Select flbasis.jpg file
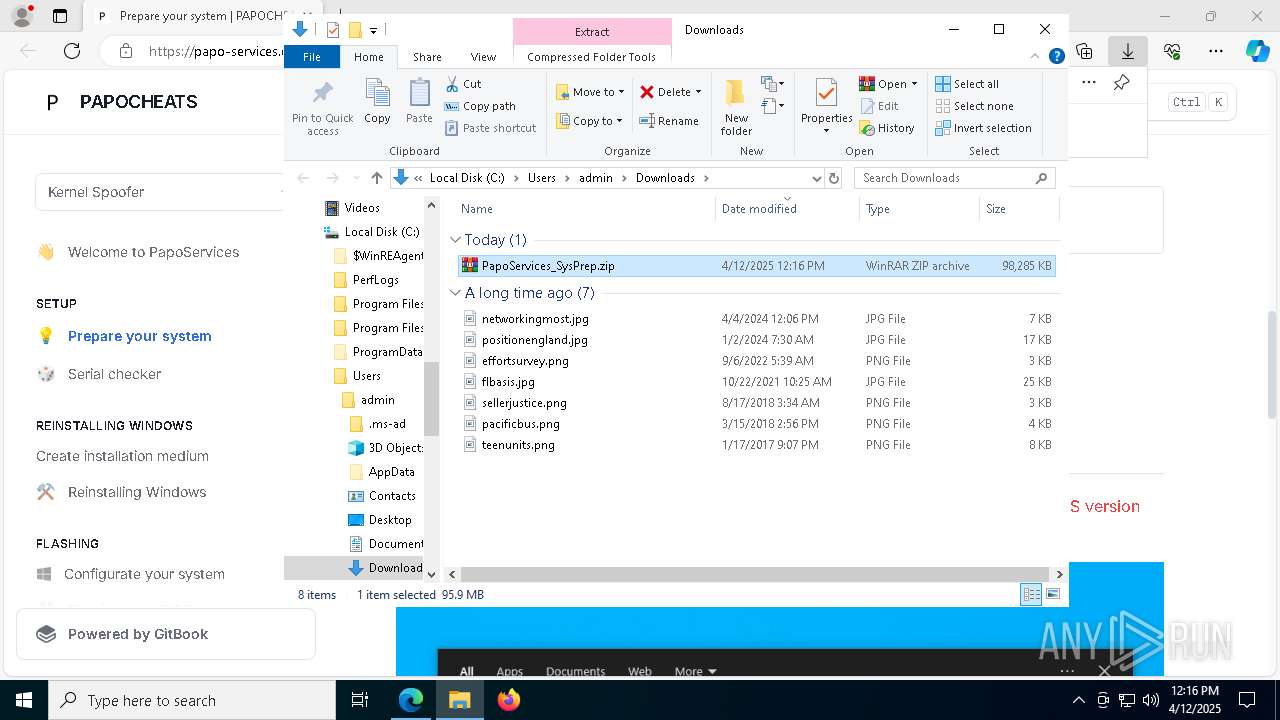The height and width of the screenshot is (720, 1280). click(x=756, y=382)
